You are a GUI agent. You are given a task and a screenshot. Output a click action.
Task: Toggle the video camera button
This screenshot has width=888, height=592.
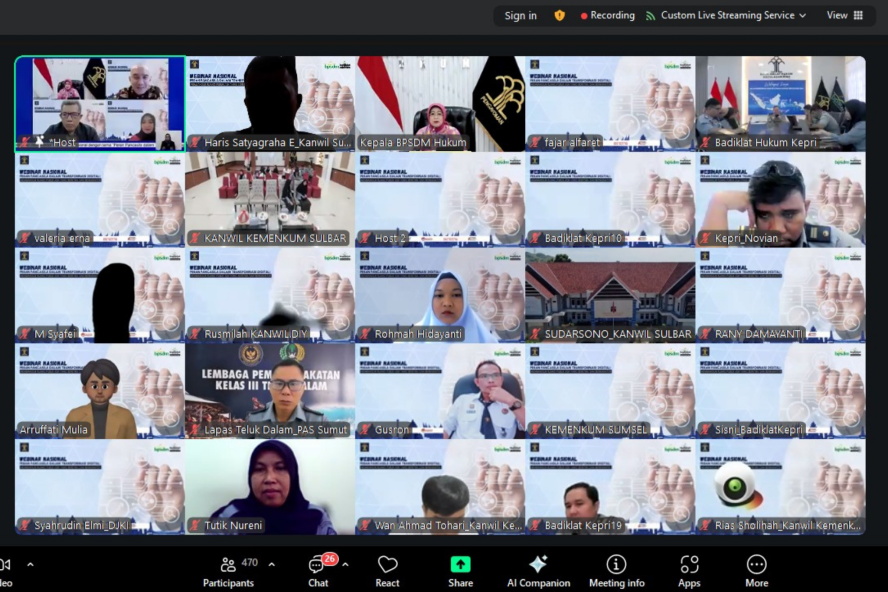[x=5, y=570]
